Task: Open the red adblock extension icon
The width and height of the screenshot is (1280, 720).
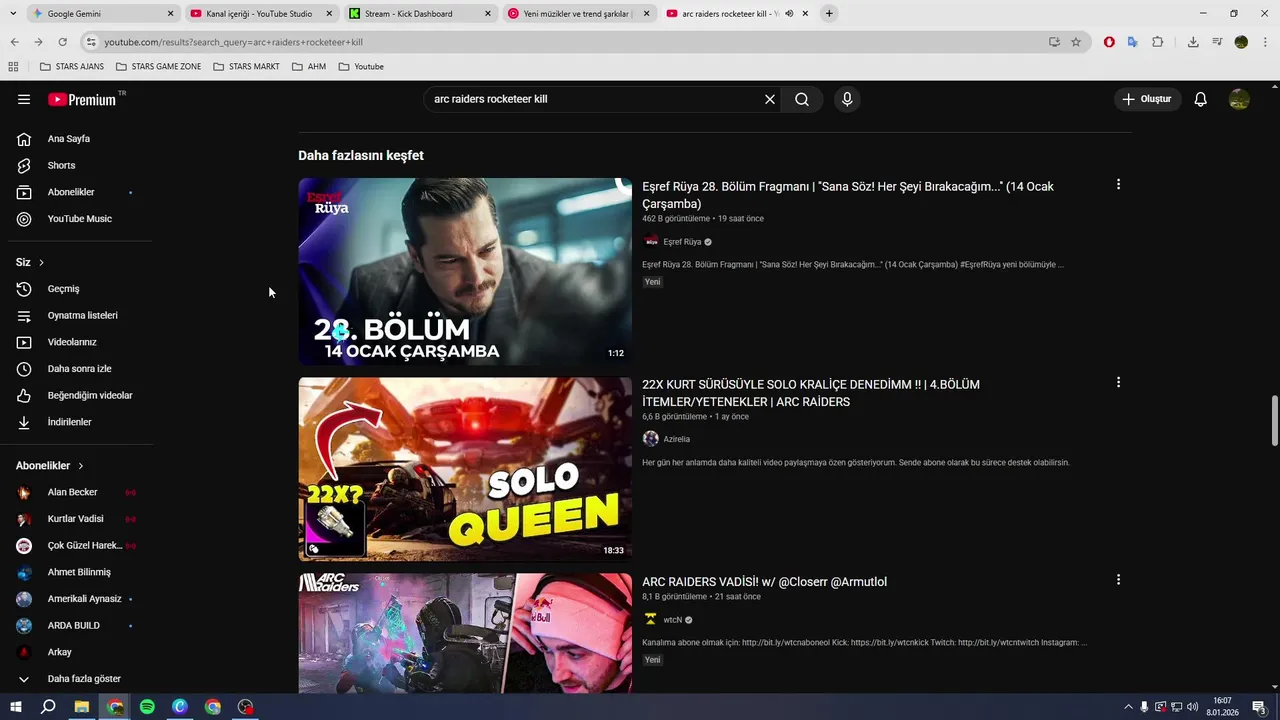Action: click(1109, 42)
